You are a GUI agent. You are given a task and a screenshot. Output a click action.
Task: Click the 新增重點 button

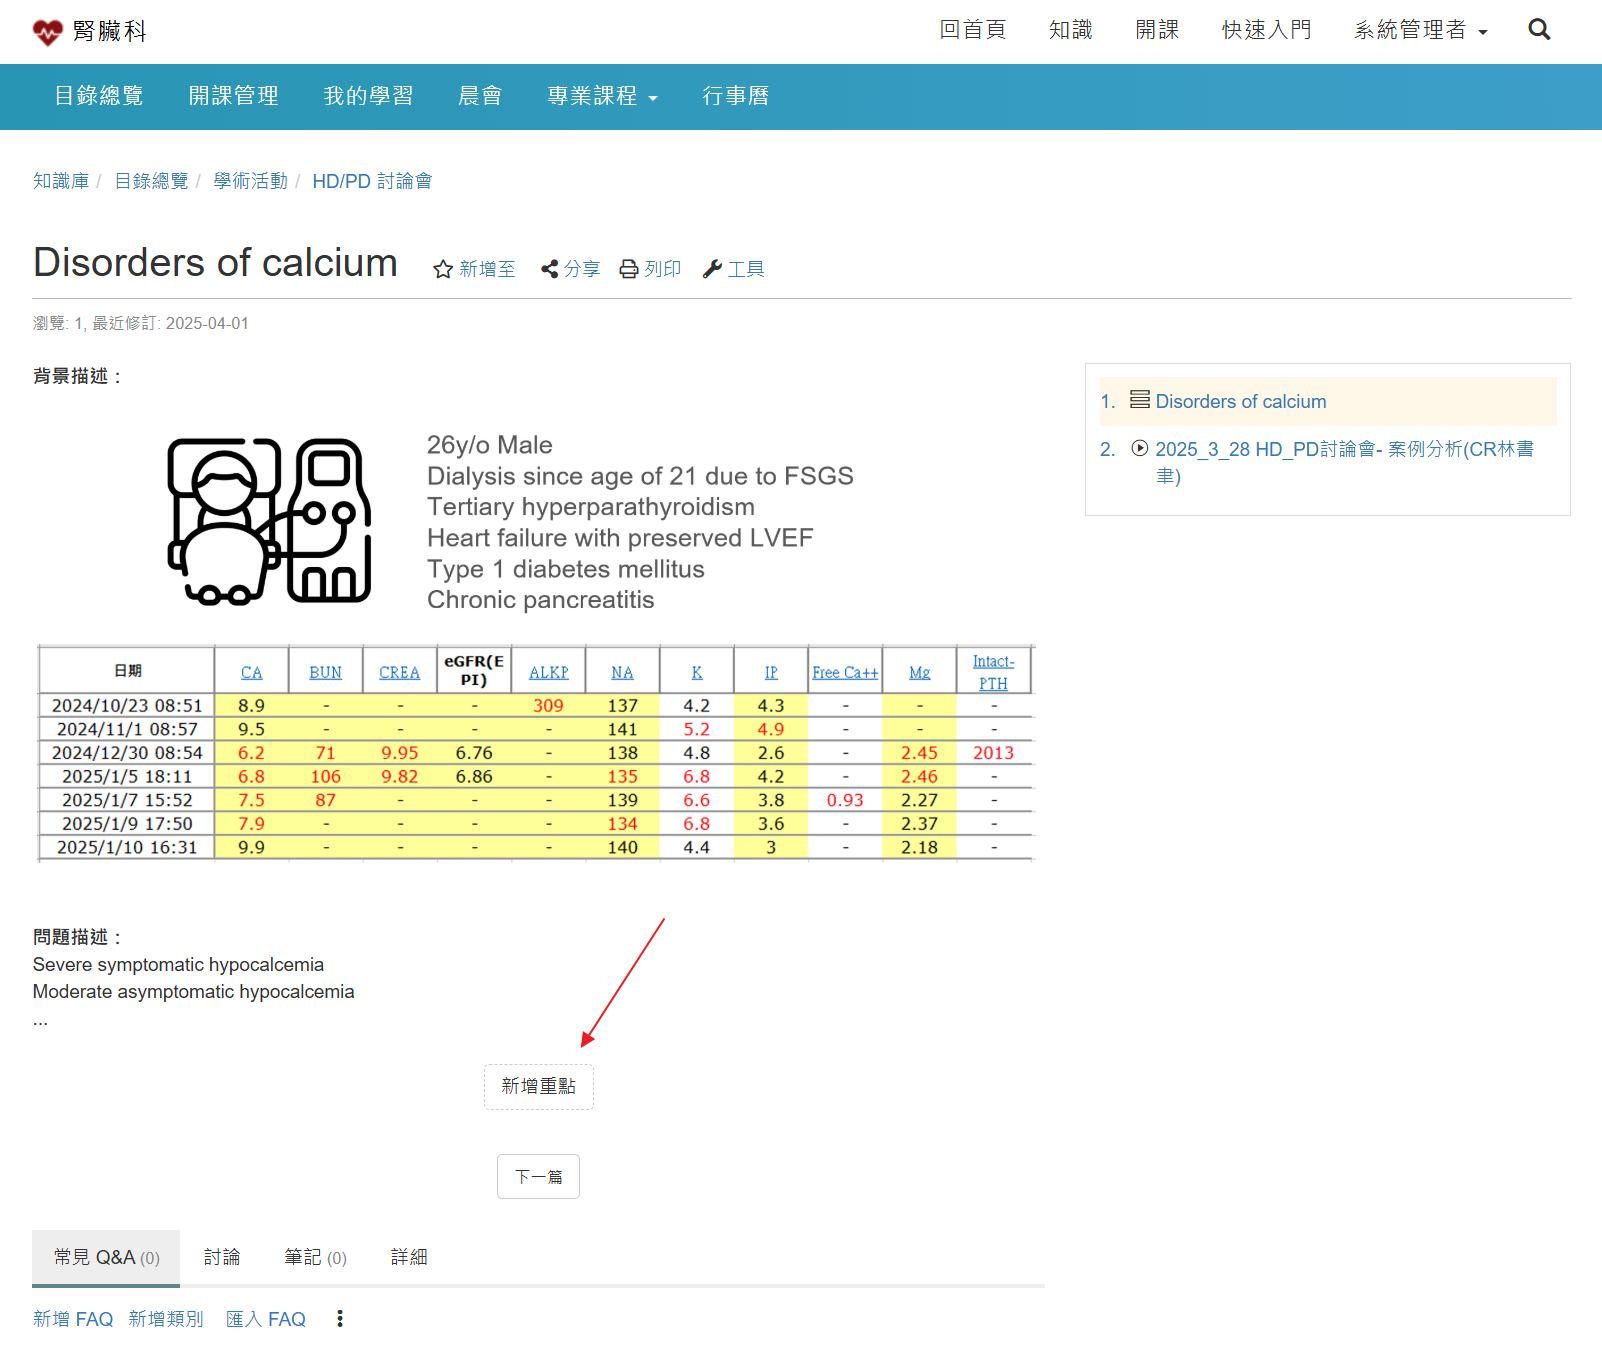538,1086
